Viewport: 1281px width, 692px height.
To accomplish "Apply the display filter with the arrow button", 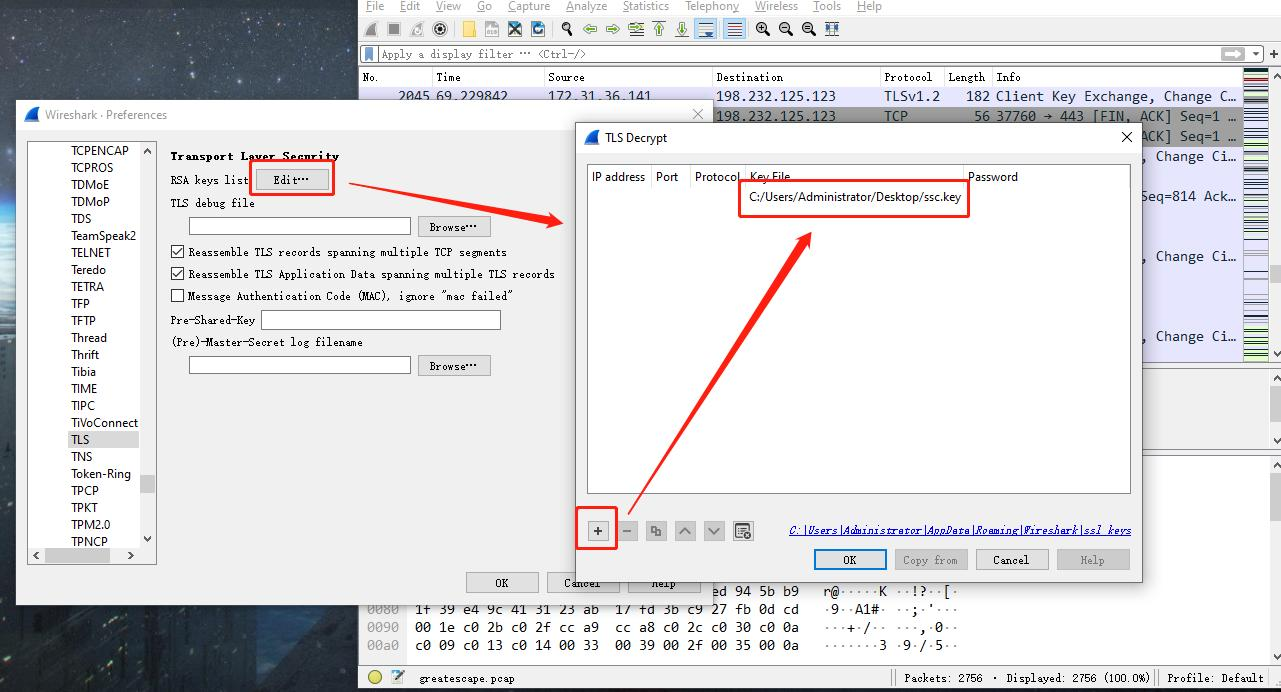I will pos(1233,54).
